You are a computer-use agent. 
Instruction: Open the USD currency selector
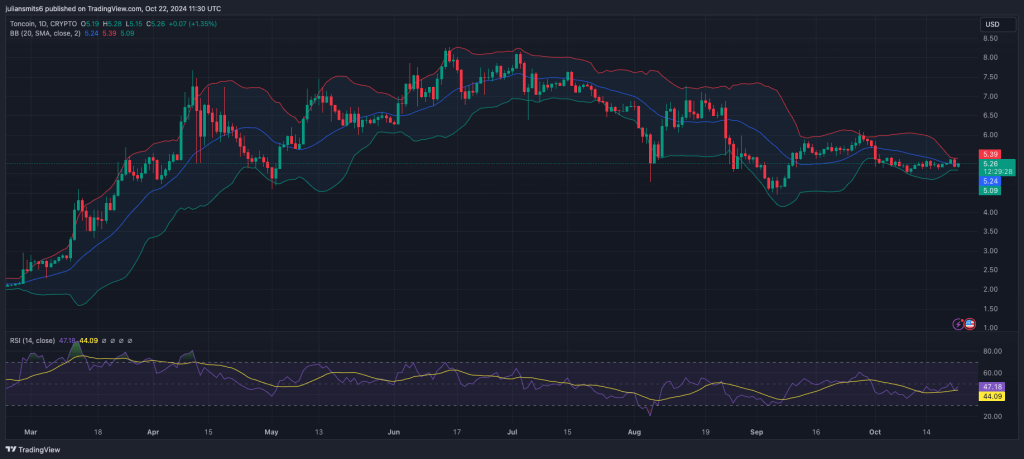click(997, 25)
